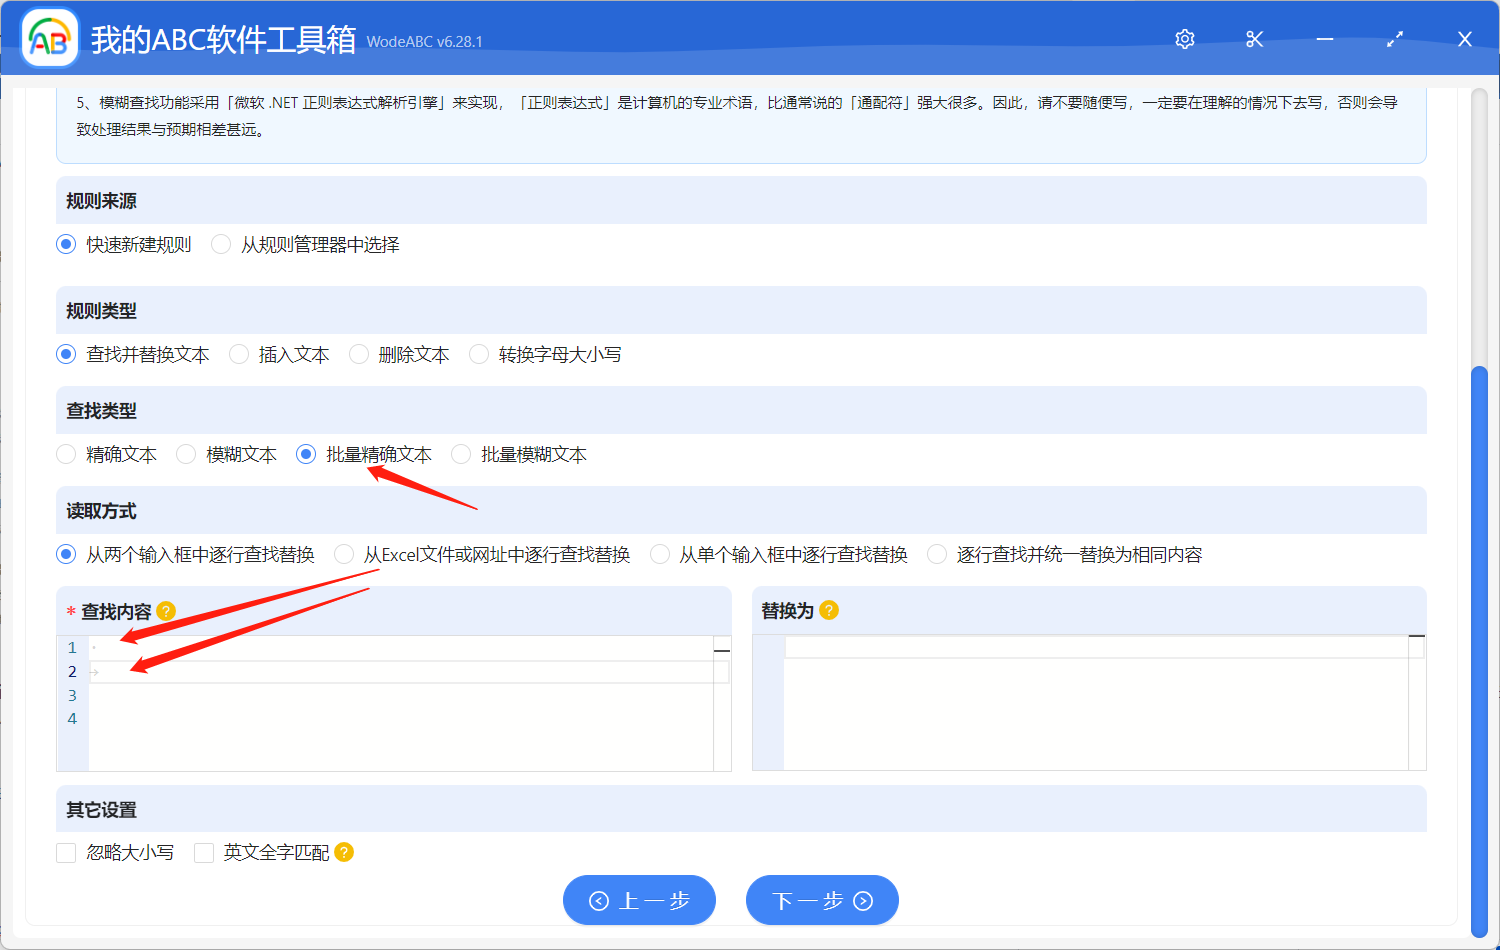Enable the 英文全字匹配 checkbox
This screenshot has height=950, width=1500.
tap(204, 852)
